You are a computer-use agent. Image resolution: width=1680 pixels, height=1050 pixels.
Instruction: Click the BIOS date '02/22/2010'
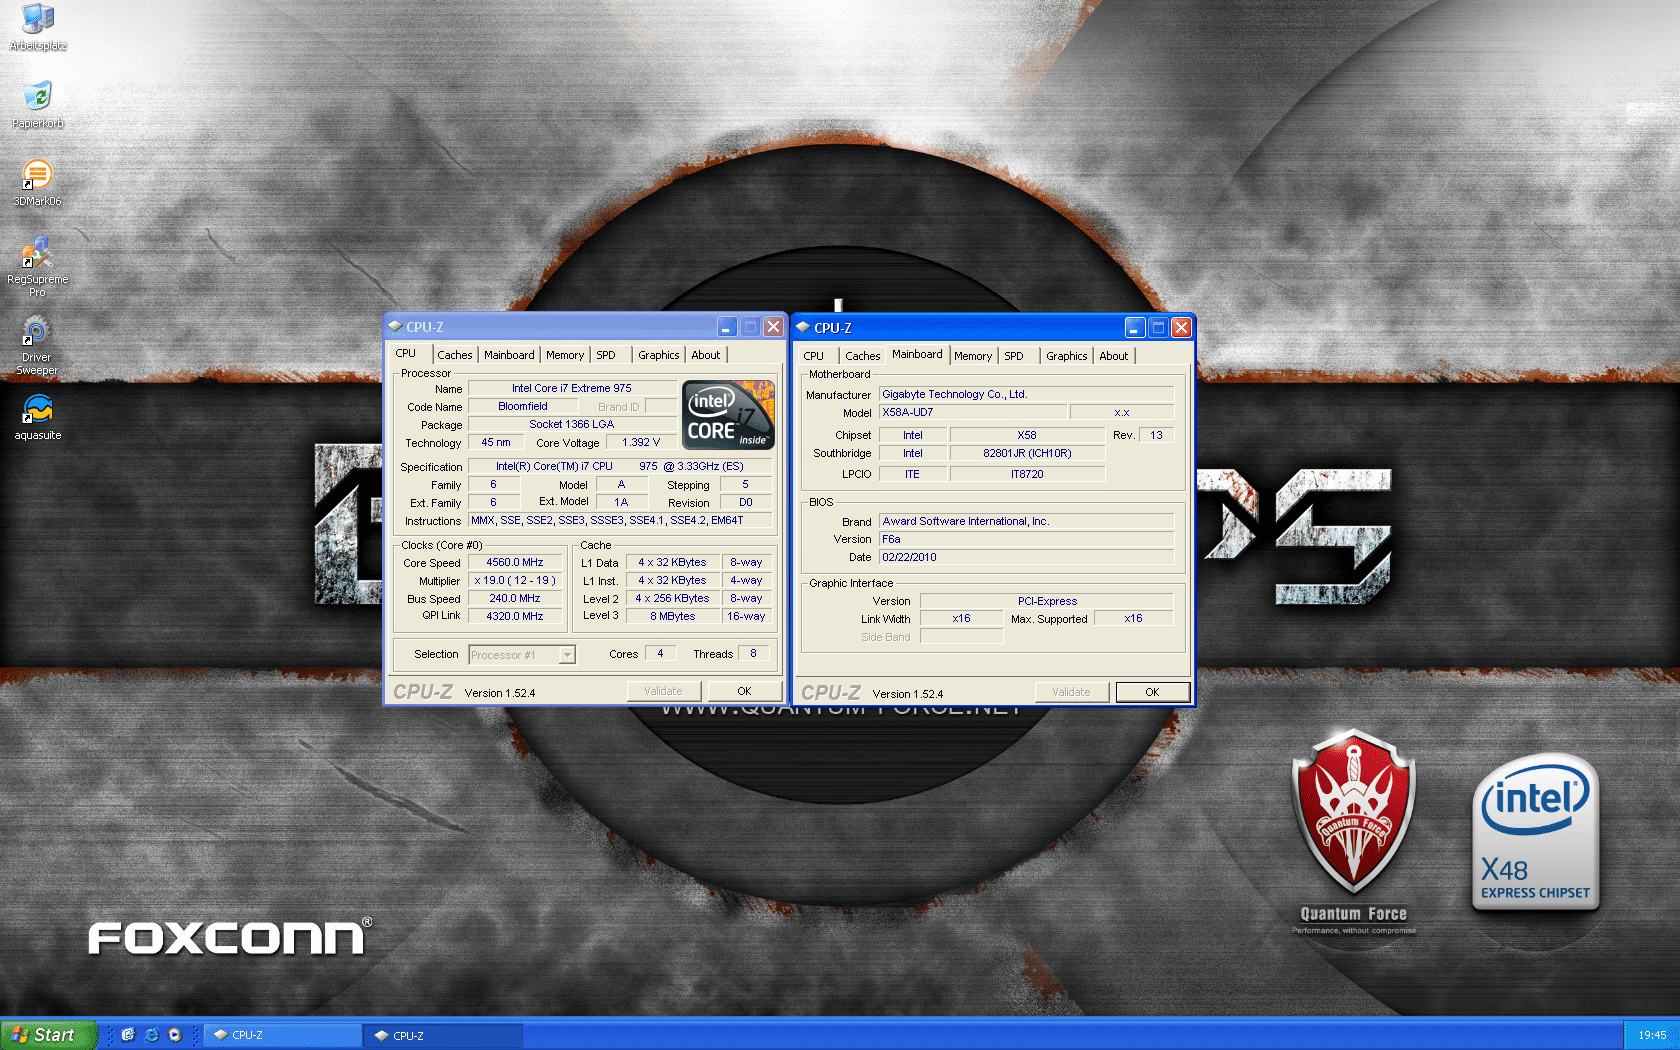[x=1026, y=557]
